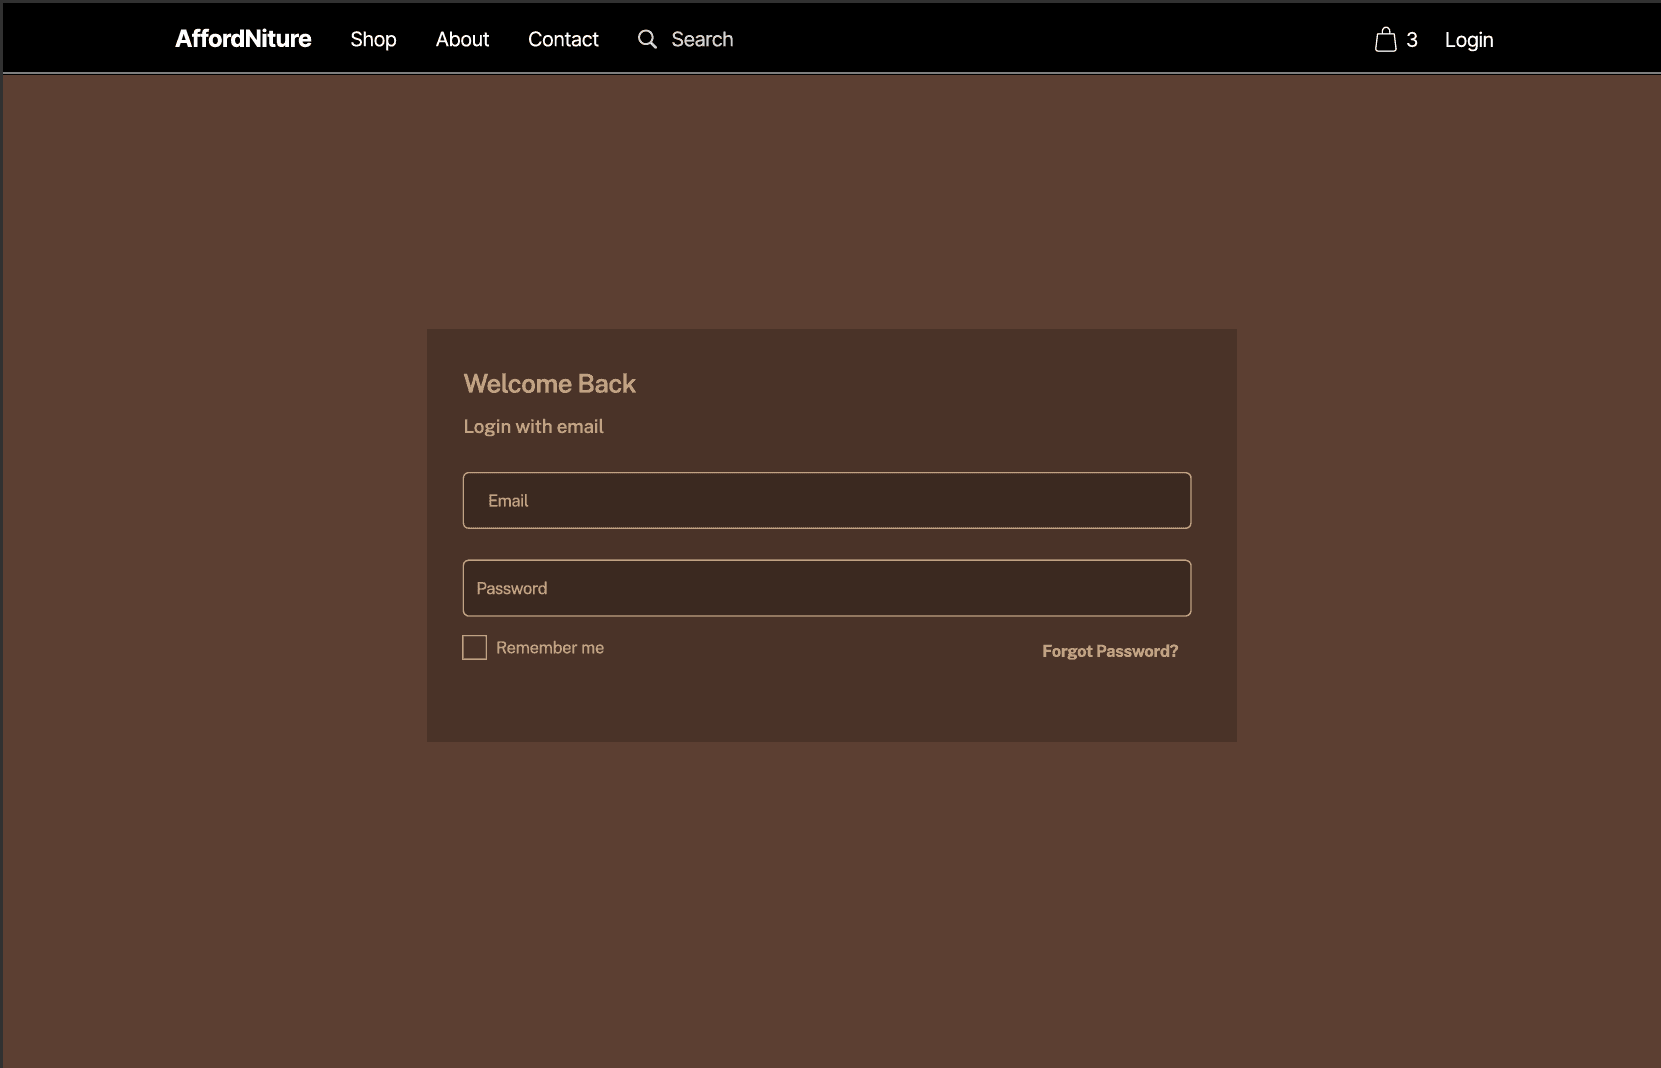
Task: Click the Password placeholder text
Action: click(511, 589)
